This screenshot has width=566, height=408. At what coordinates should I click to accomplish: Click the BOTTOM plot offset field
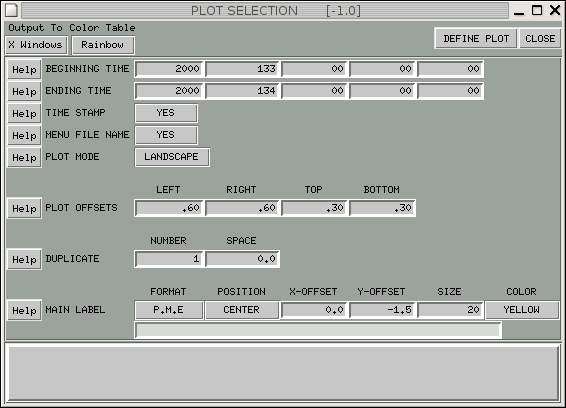click(382, 208)
